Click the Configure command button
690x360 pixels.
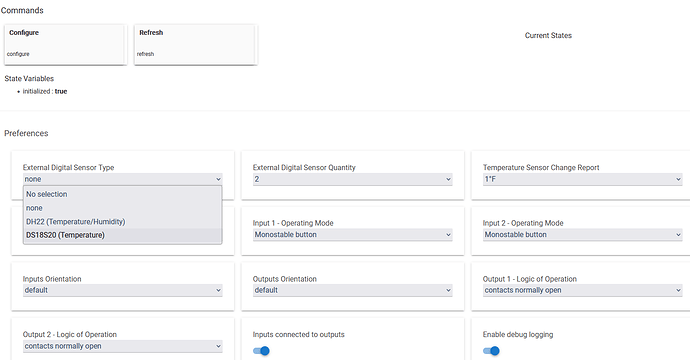coord(66,44)
